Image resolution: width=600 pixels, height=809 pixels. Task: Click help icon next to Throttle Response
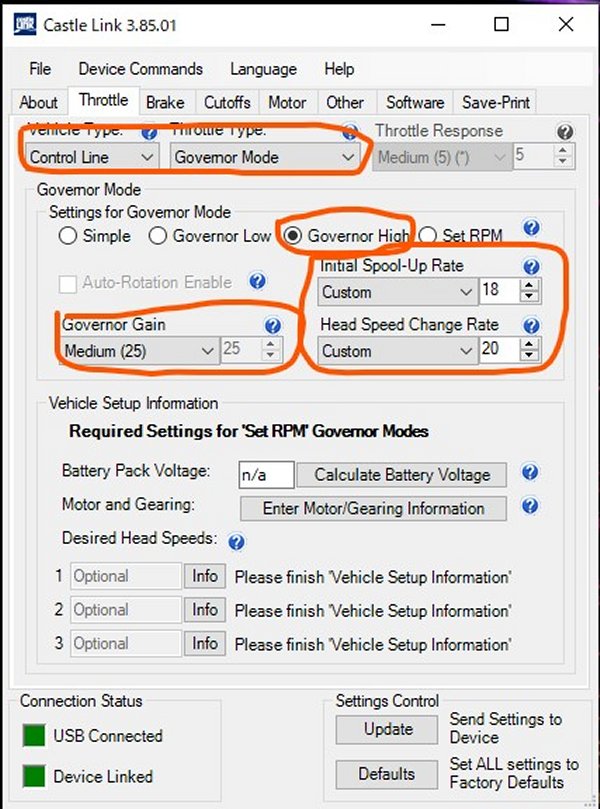(565, 131)
